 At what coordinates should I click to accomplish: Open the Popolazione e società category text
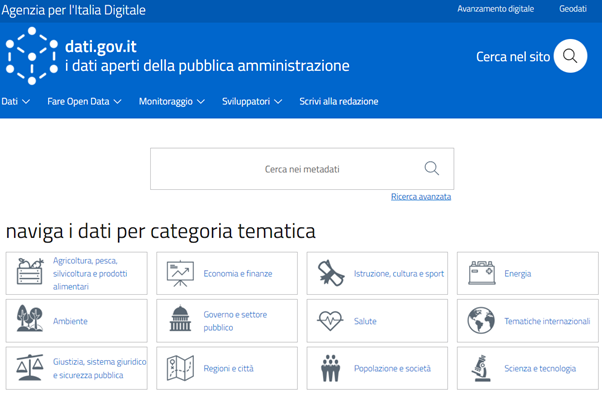click(x=392, y=368)
